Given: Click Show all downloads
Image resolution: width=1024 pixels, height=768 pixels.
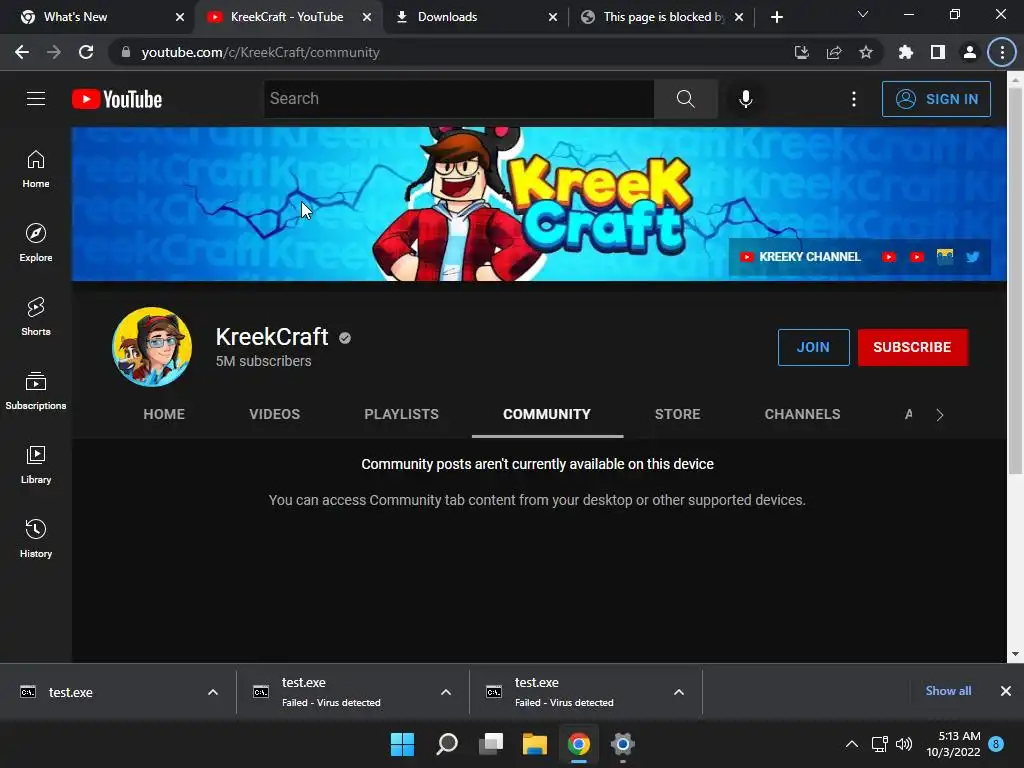Looking at the screenshot, I should click(948, 691).
